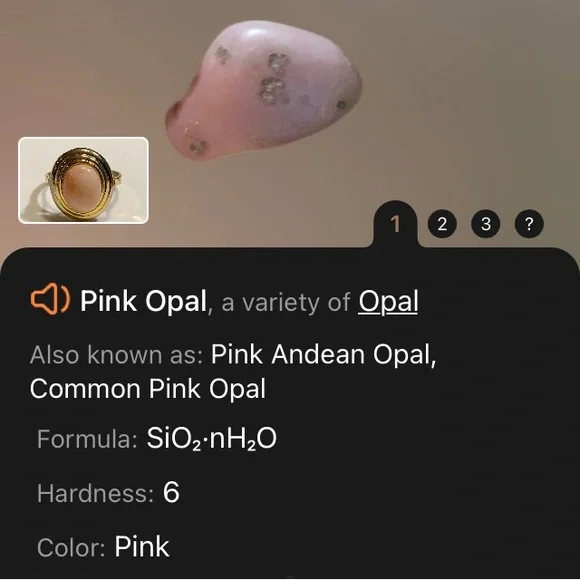Tap the Color value Pink

click(x=142, y=546)
